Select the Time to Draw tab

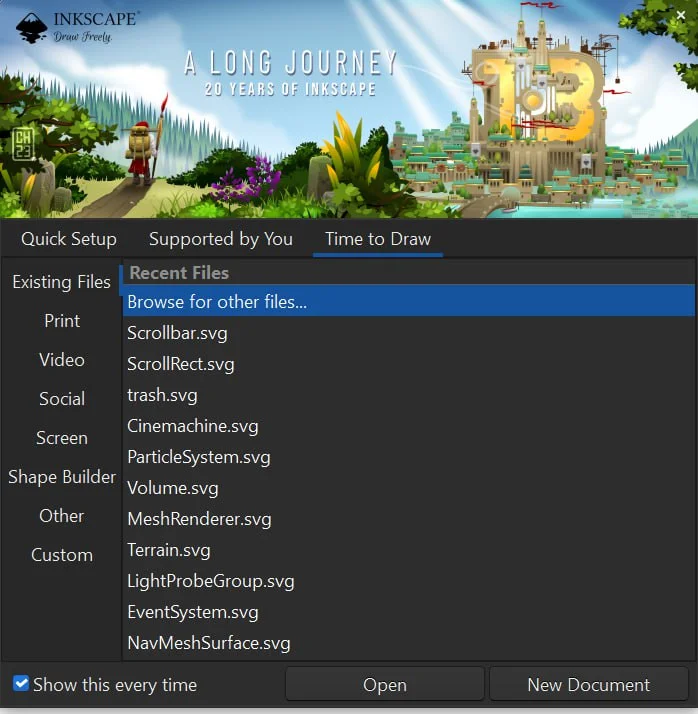pyautogui.click(x=378, y=239)
